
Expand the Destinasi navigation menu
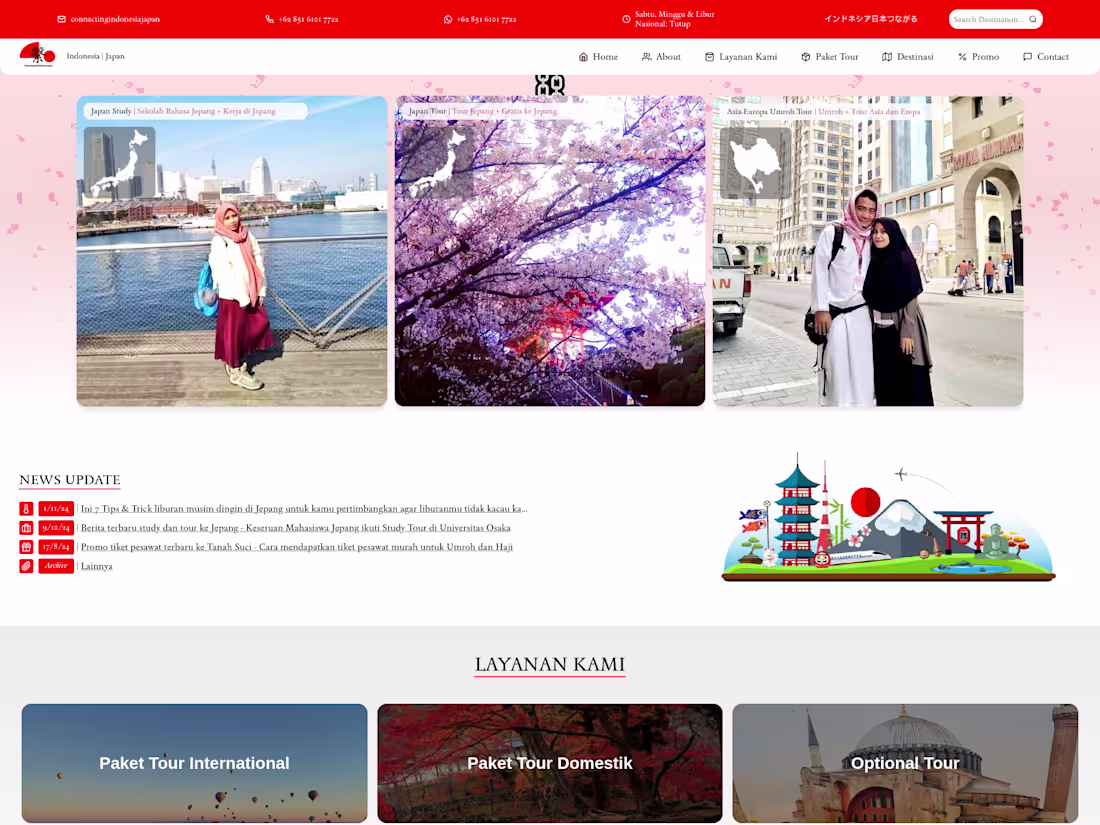pos(908,57)
